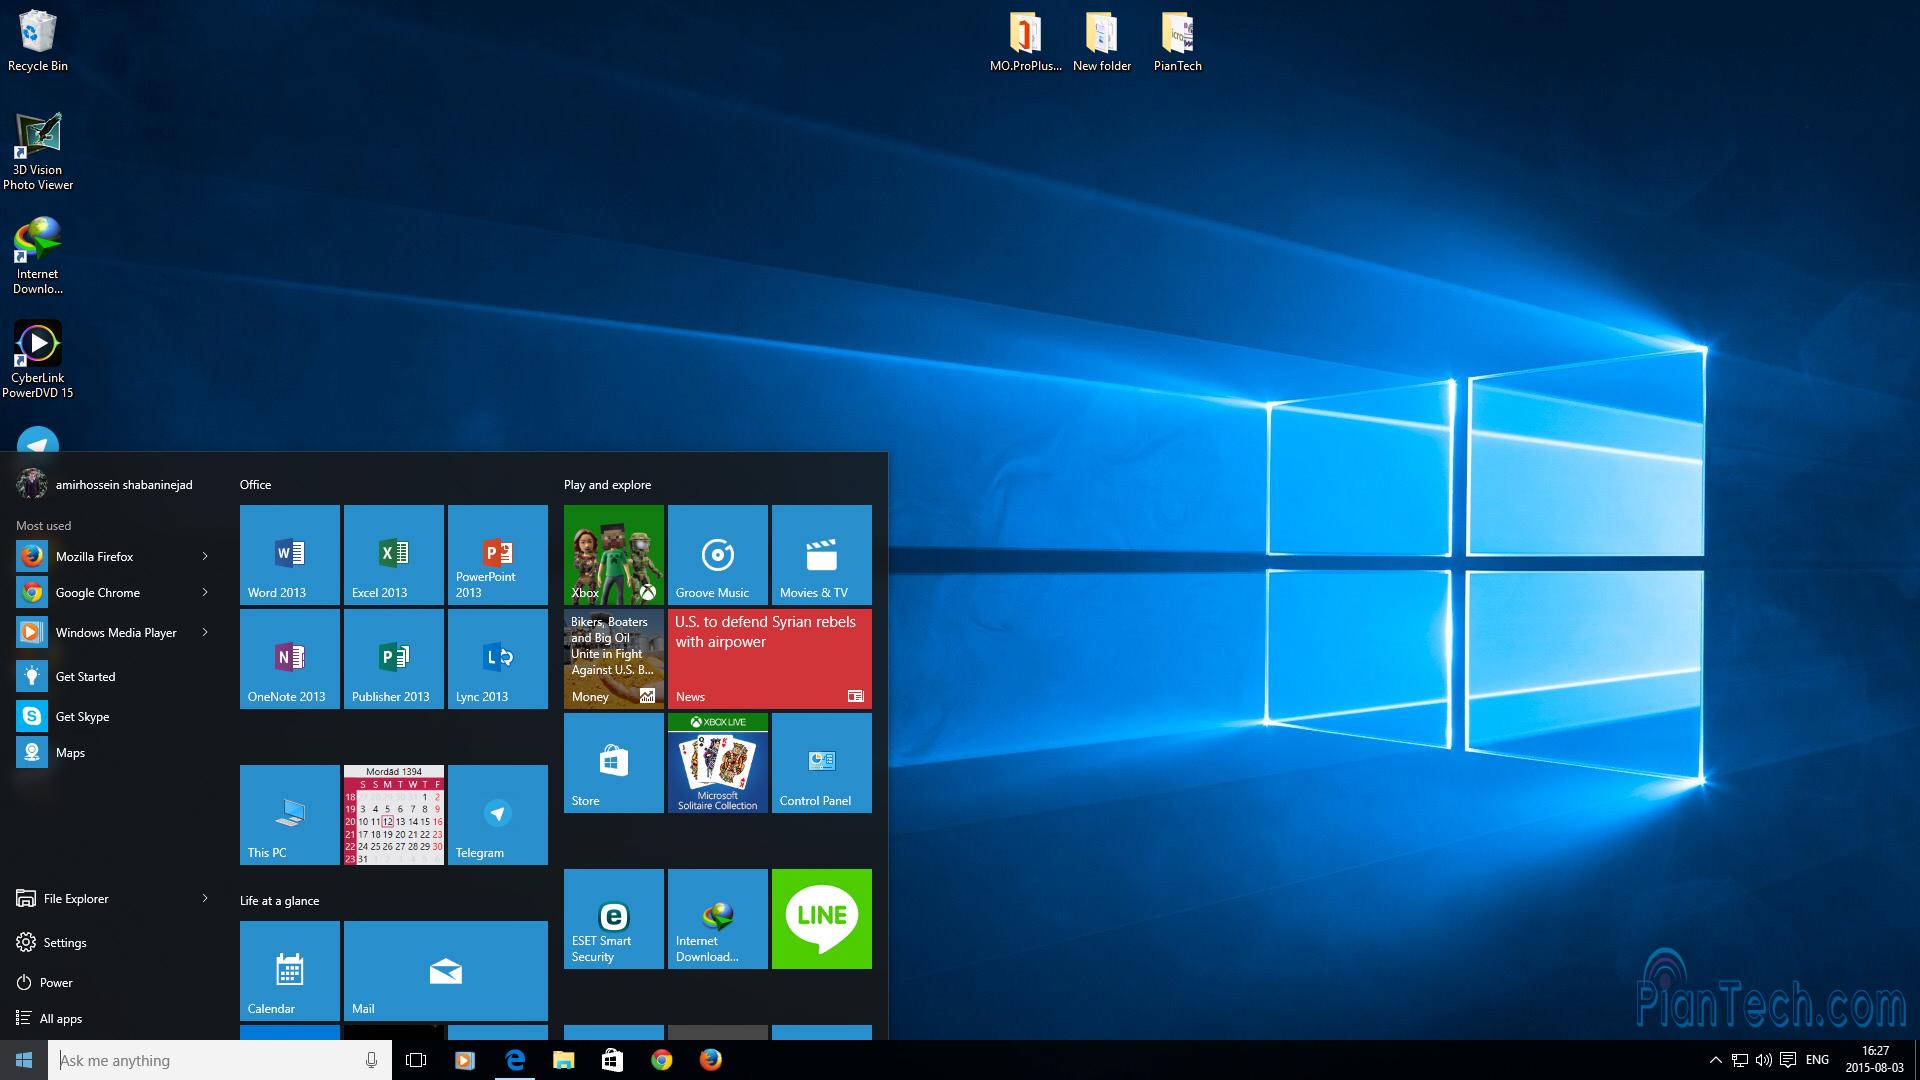Select the New folder desktop icon

click(x=1102, y=41)
